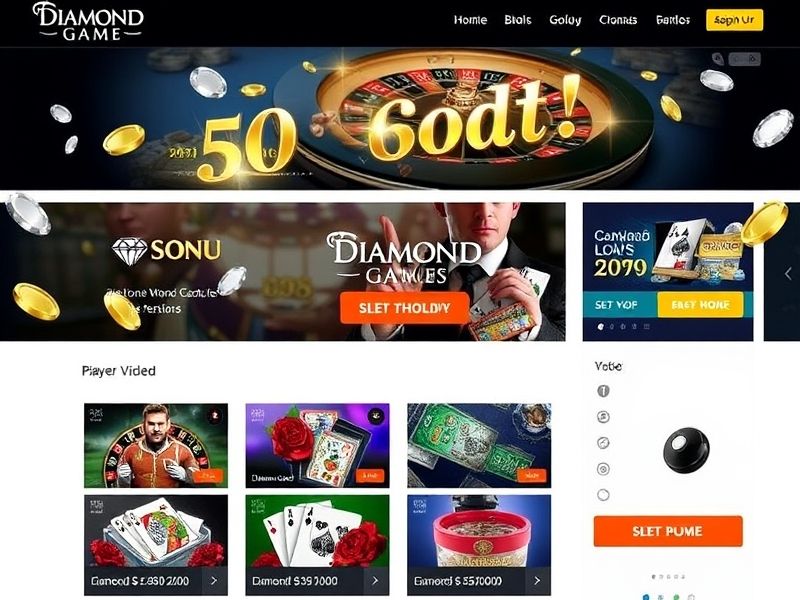Screen dimensions: 800x600
Task: Click the red badge on the roulette player thumbnail
Action: [215, 416]
